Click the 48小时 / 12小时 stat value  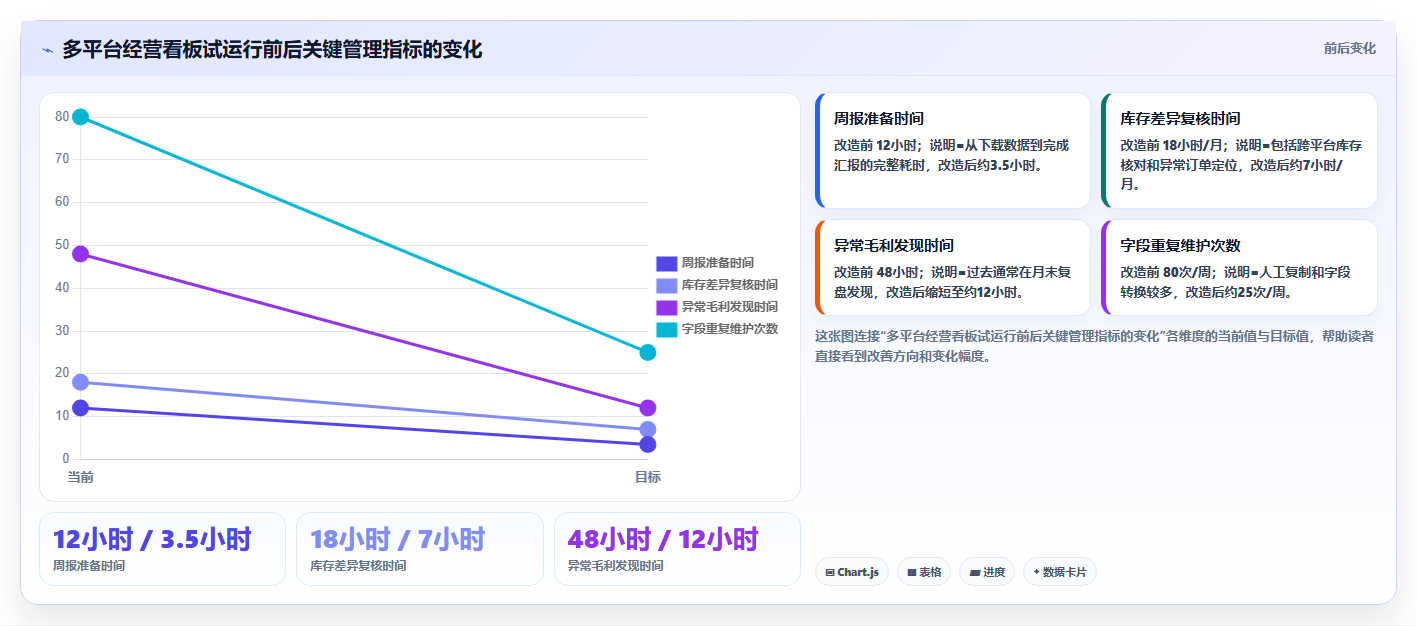[663, 539]
